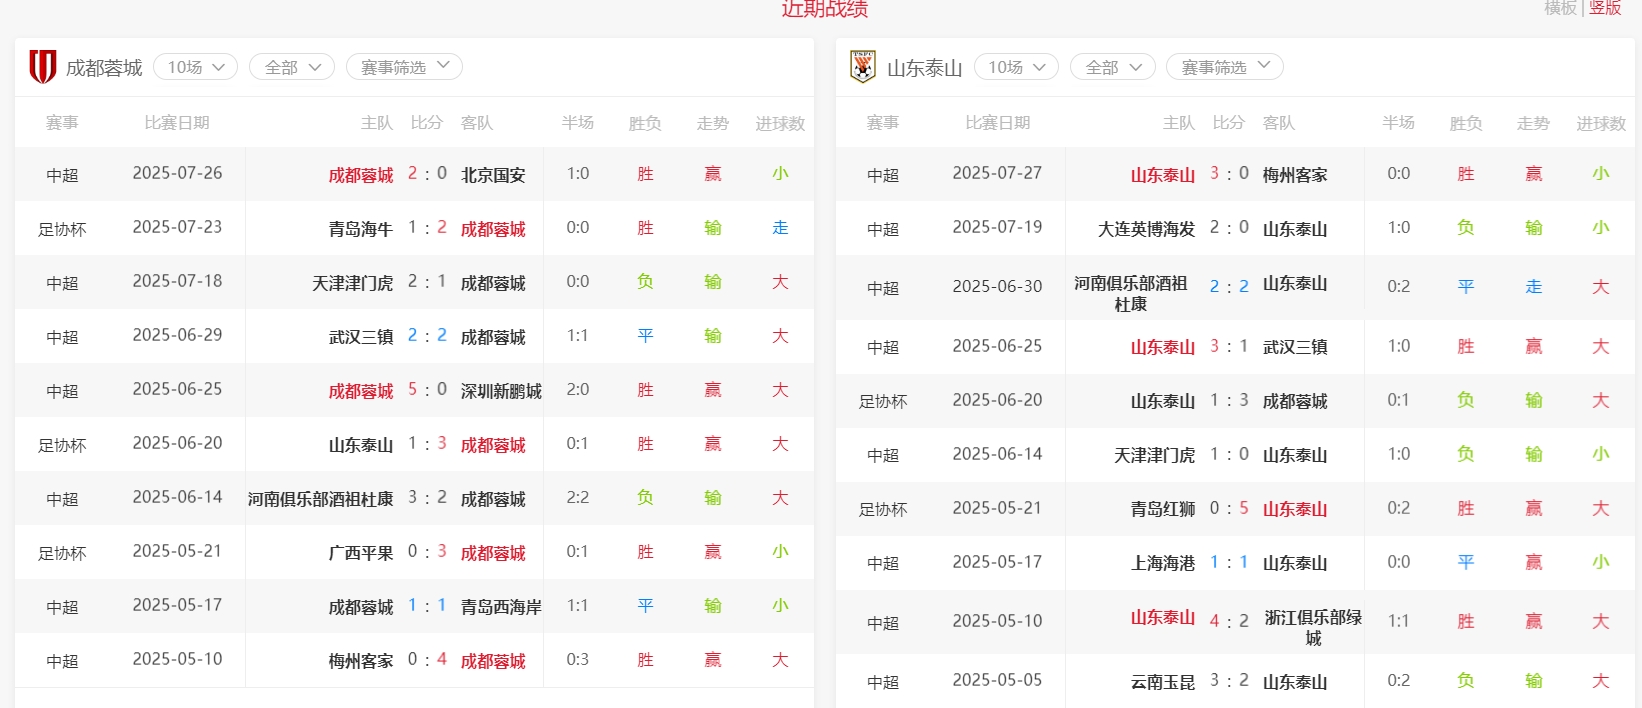Open 成都蓉城 10场 match count dropdown
This screenshot has width=1642, height=708.
pos(196,67)
